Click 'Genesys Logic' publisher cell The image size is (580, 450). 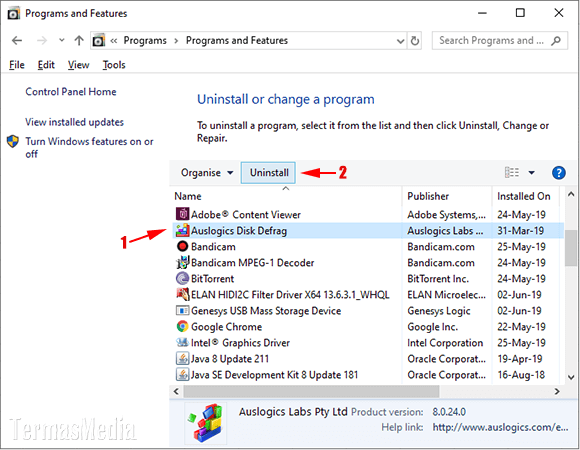439,311
